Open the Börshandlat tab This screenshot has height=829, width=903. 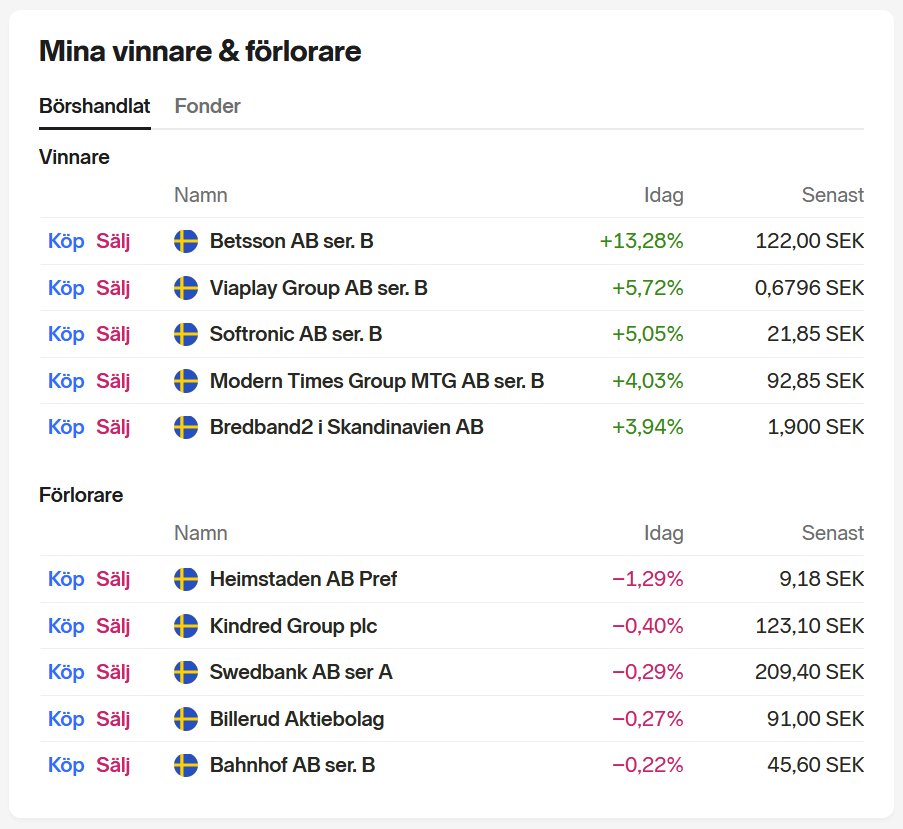tap(94, 106)
